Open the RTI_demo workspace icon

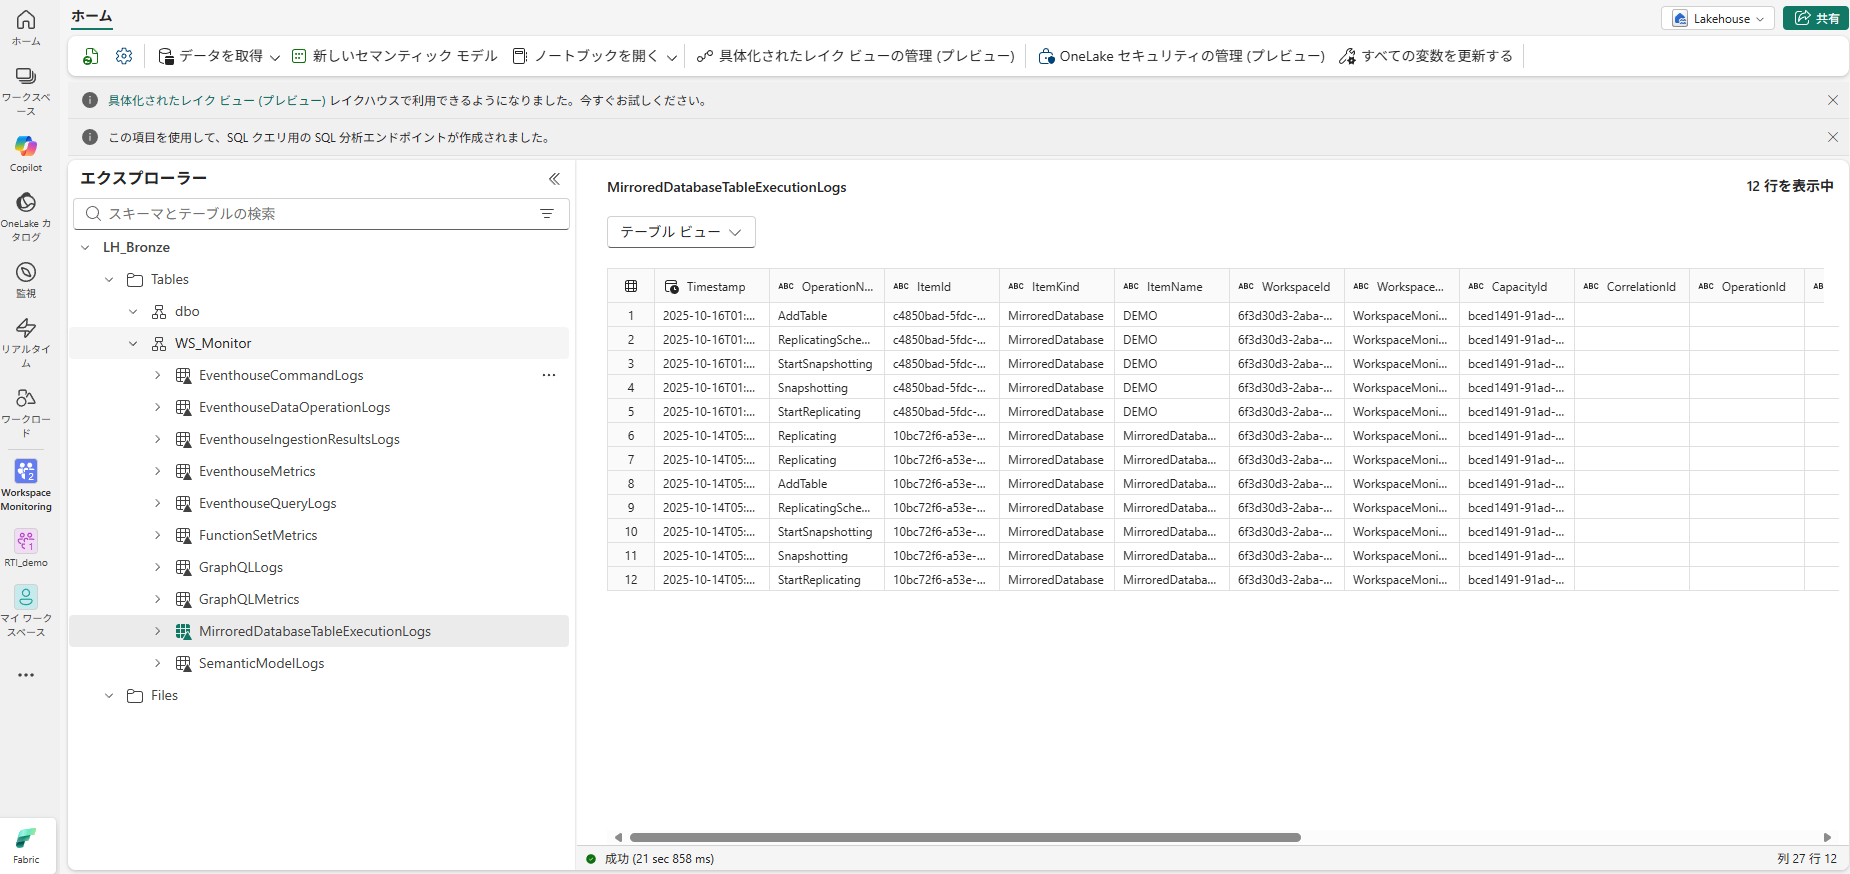click(26, 548)
